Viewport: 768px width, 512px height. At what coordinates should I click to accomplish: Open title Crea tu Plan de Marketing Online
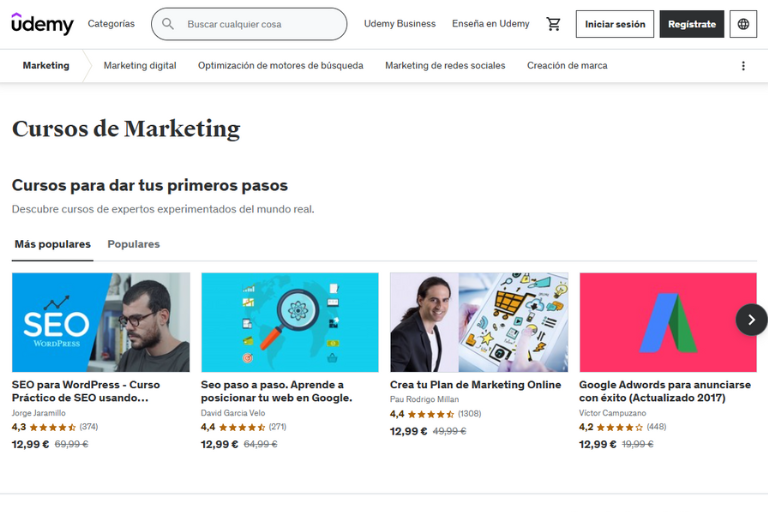(476, 385)
